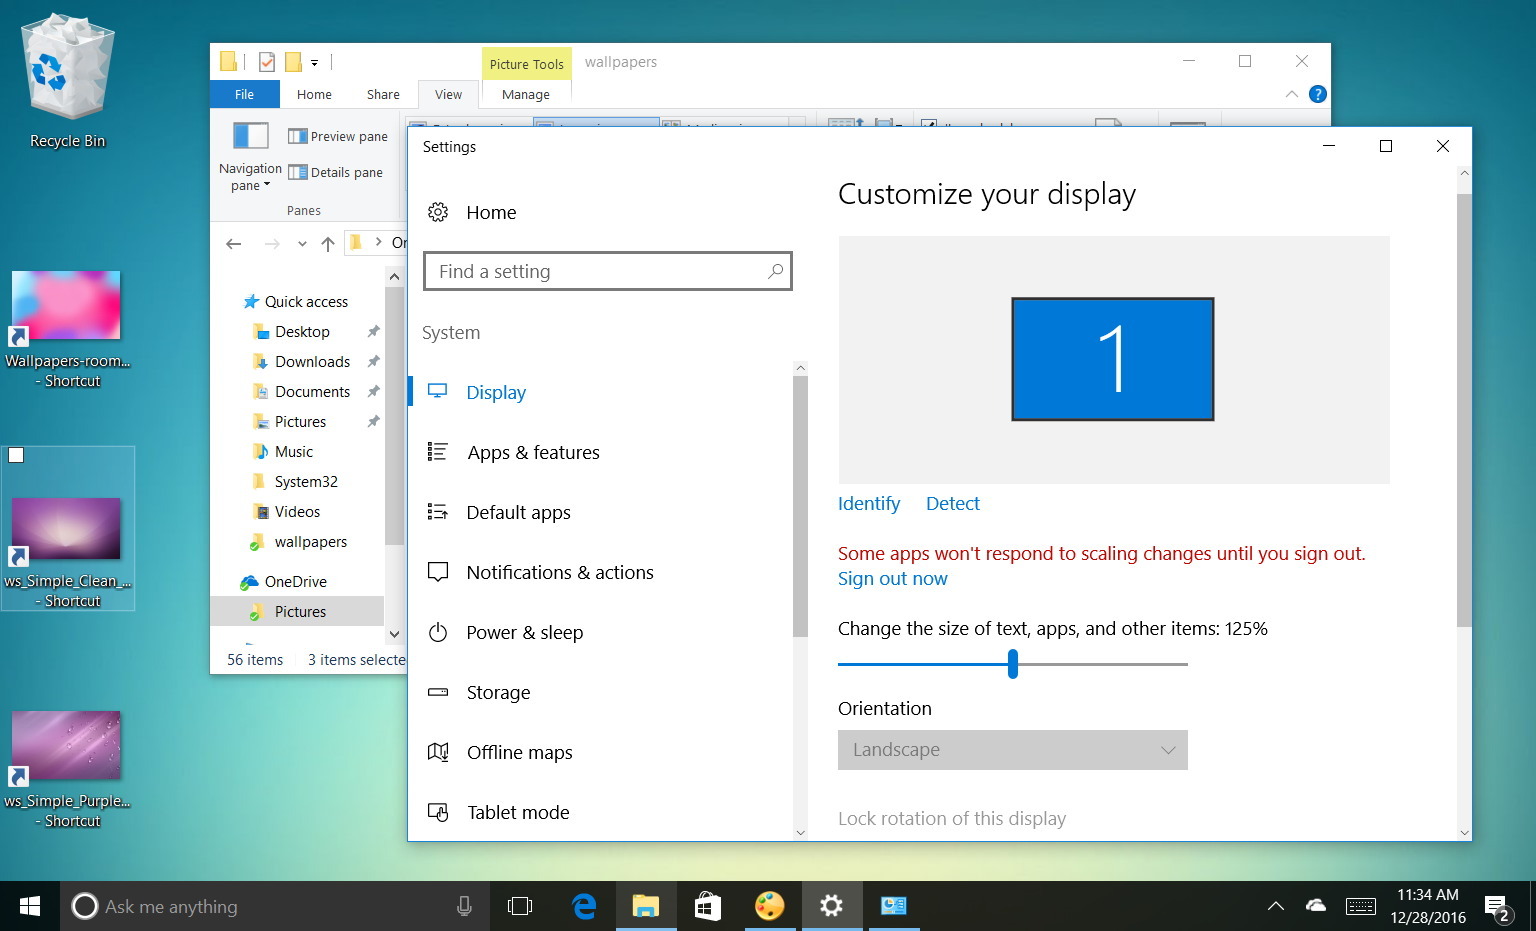Toggle the Preview pane in File Explorer
Viewport: 1536px width, 931px height.
click(x=337, y=135)
